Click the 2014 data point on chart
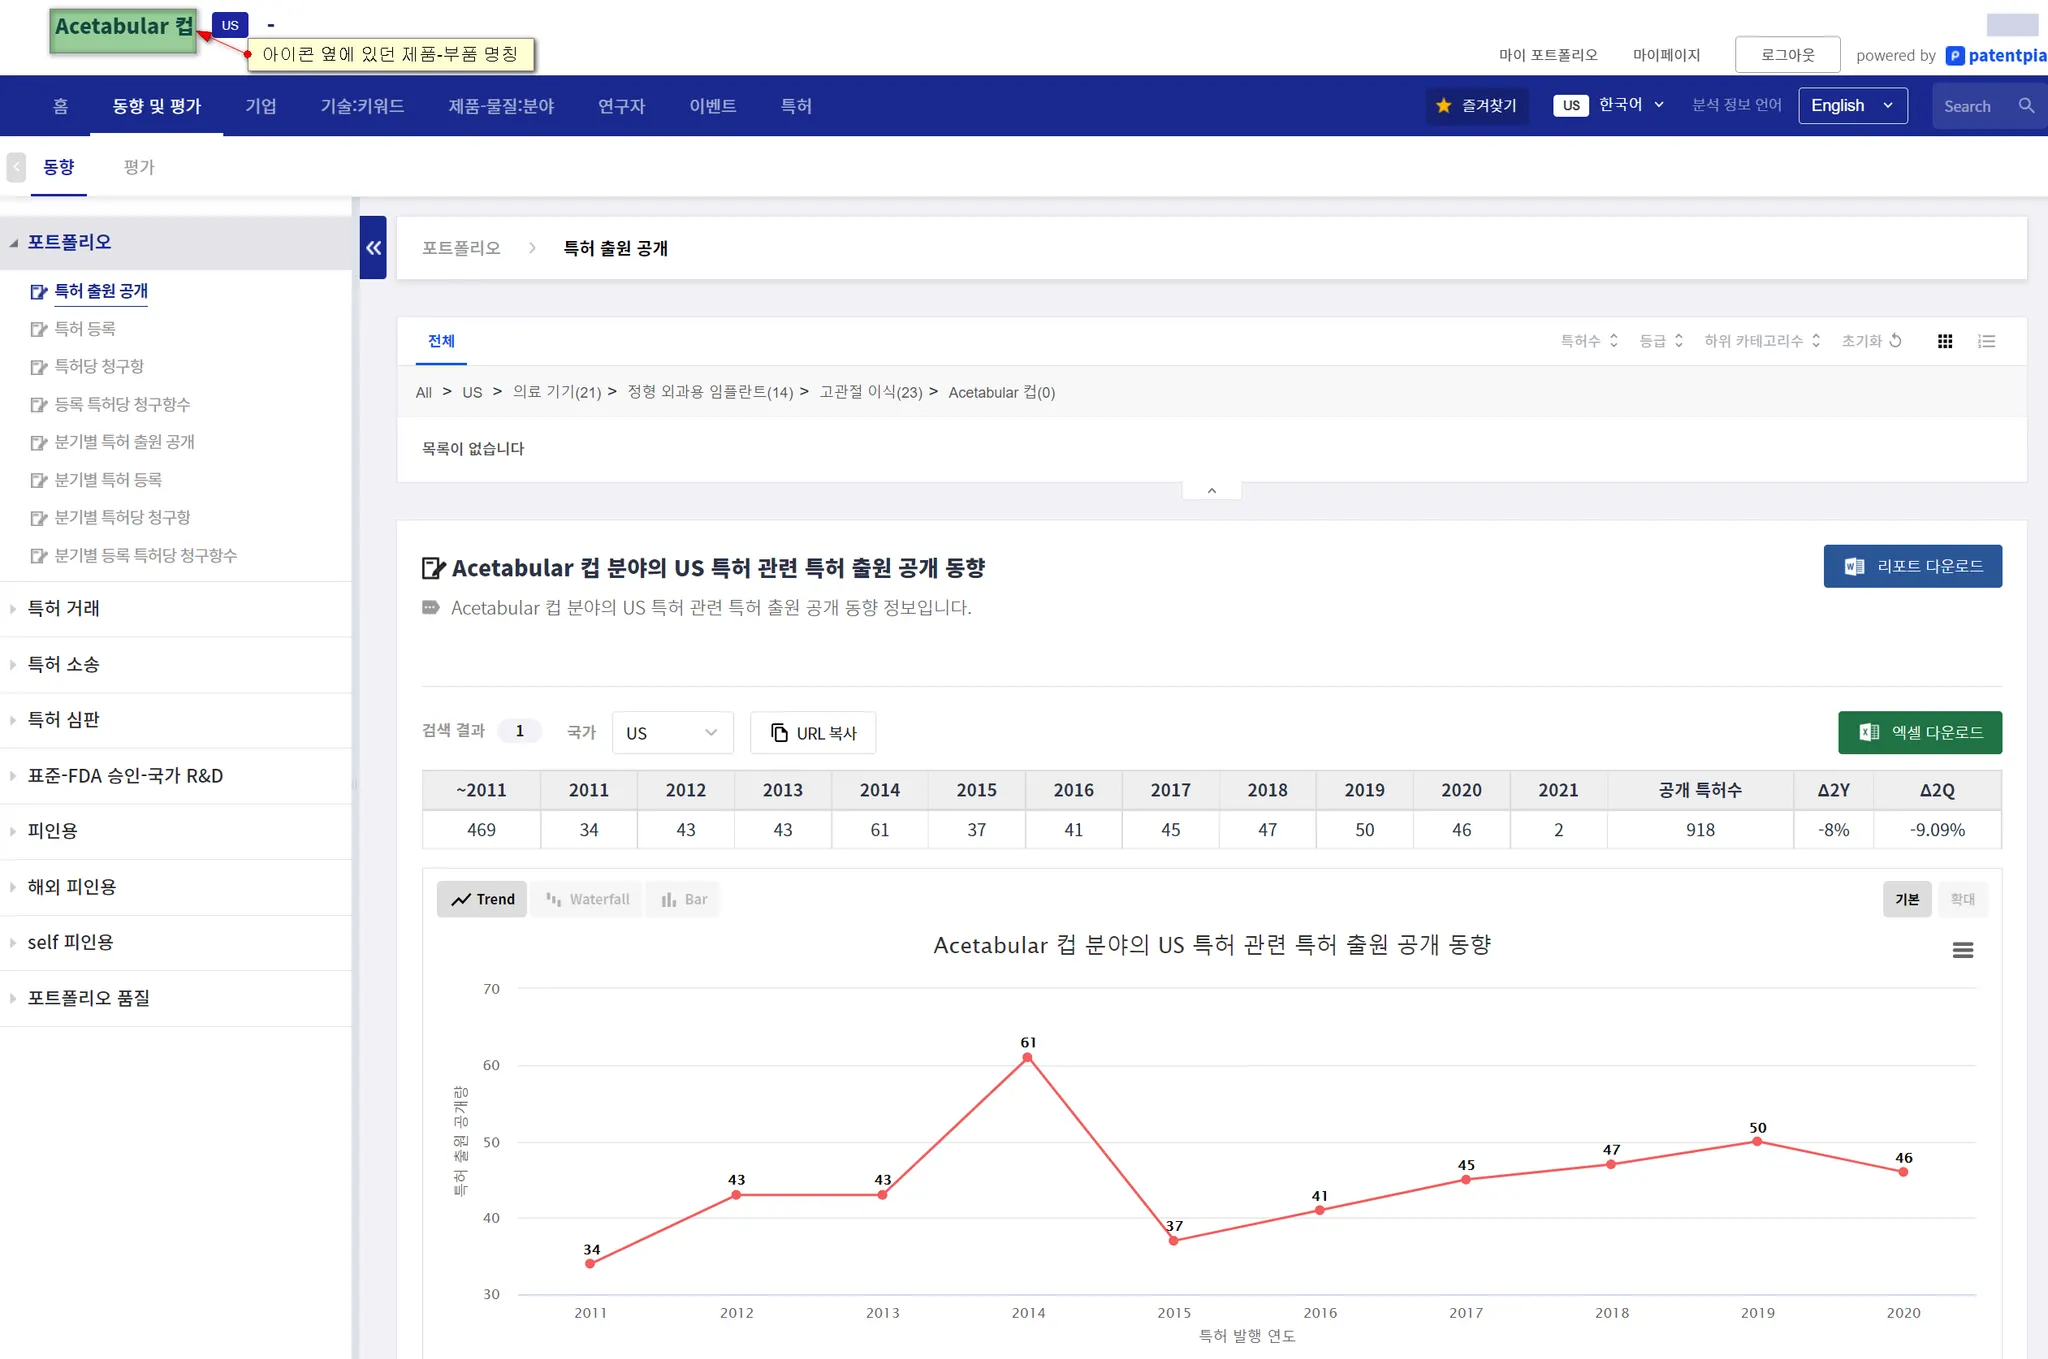This screenshot has width=2048, height=1359. click(1027, 1057)
